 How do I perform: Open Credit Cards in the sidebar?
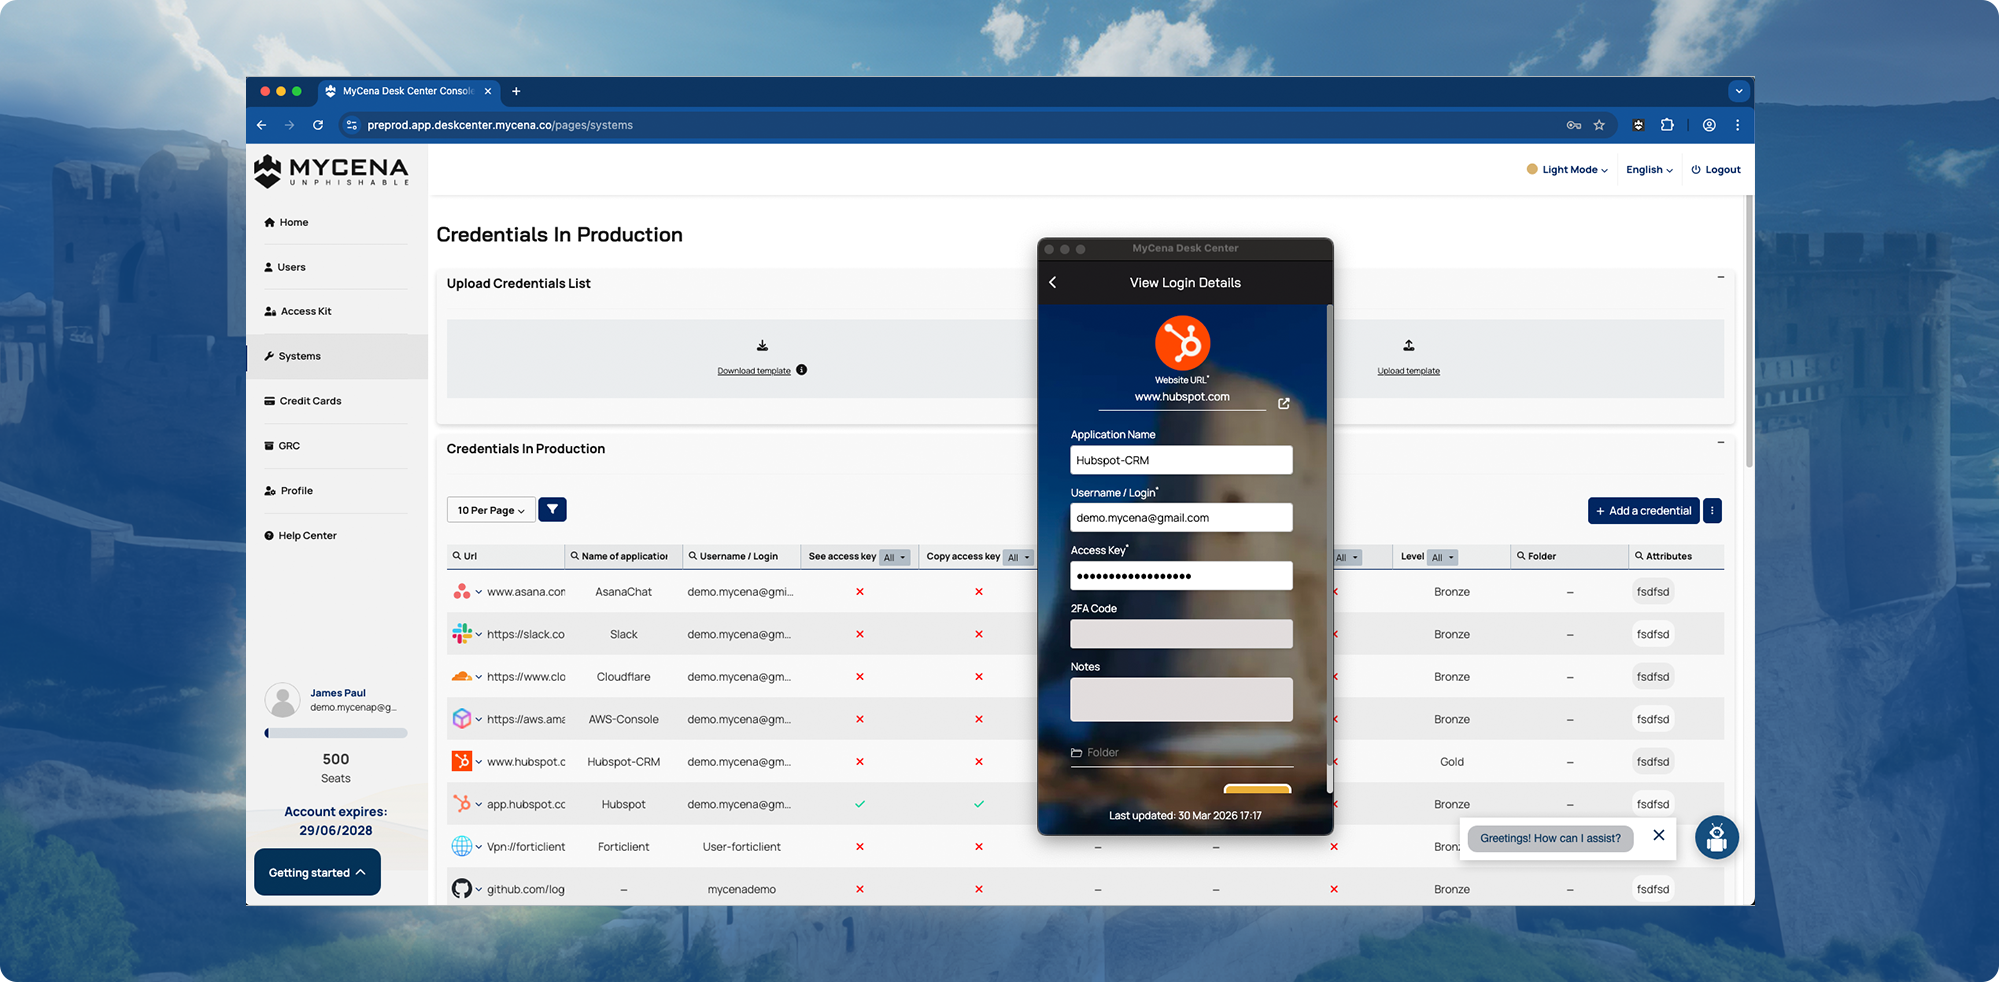pyautogui.click(x=310, y=401)
